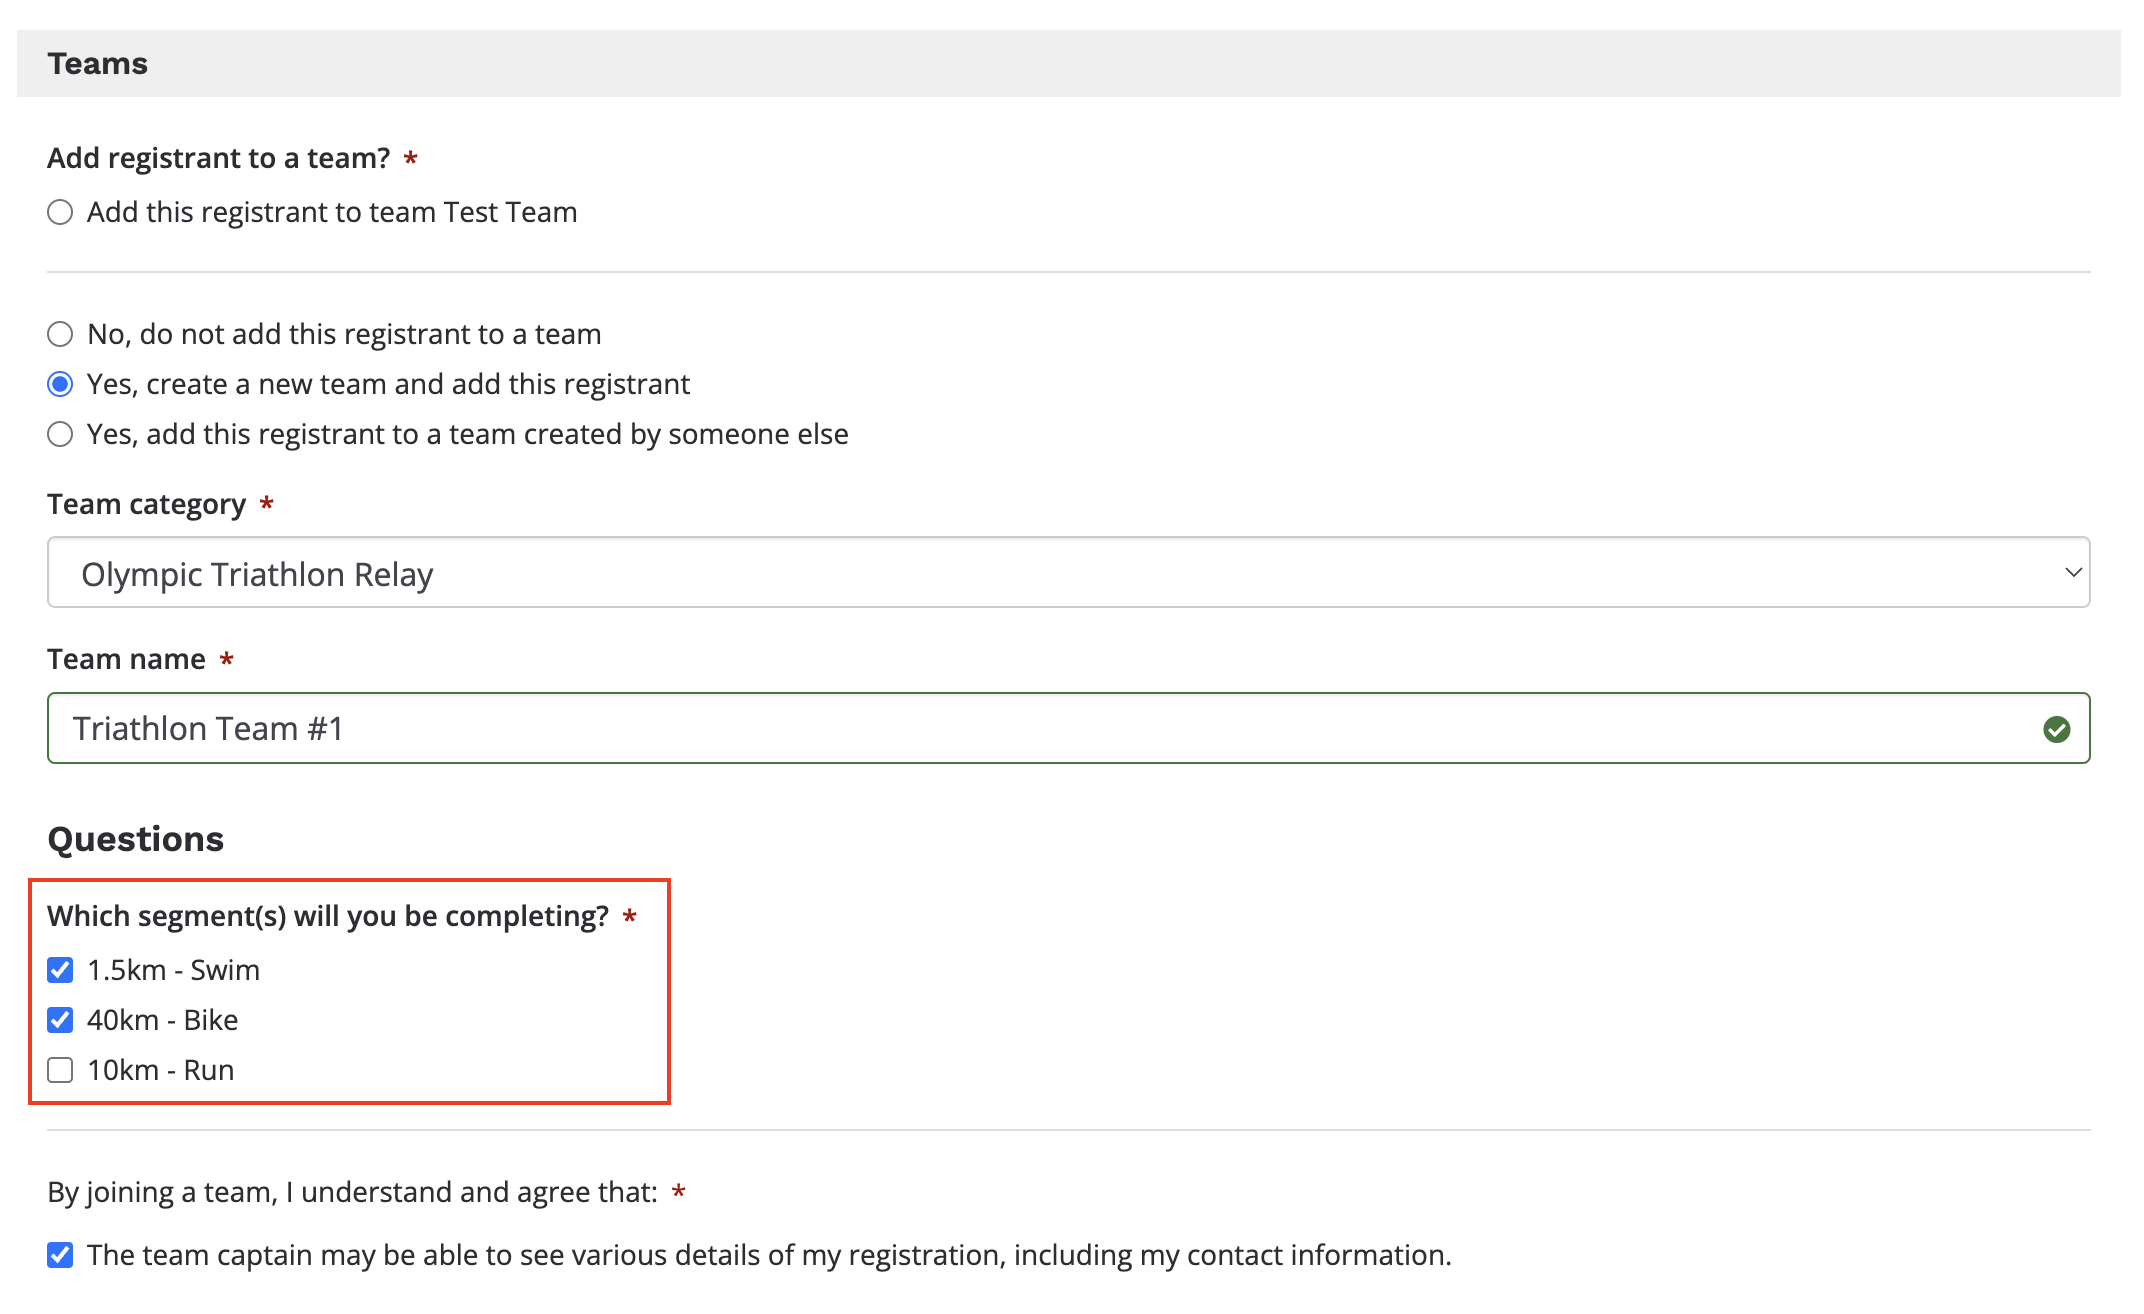The height and width of the screenshot is (1314, 2144).
Task: Check the 10km - Run checkbox
Action: pyautogui.click(x=60, y=1070)
